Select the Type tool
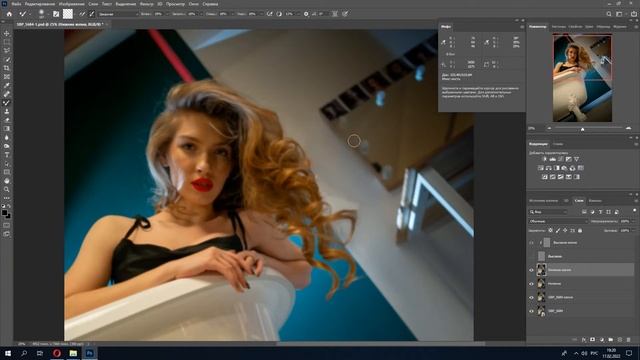Screen dimensions: 640x360 click(7, 155)
